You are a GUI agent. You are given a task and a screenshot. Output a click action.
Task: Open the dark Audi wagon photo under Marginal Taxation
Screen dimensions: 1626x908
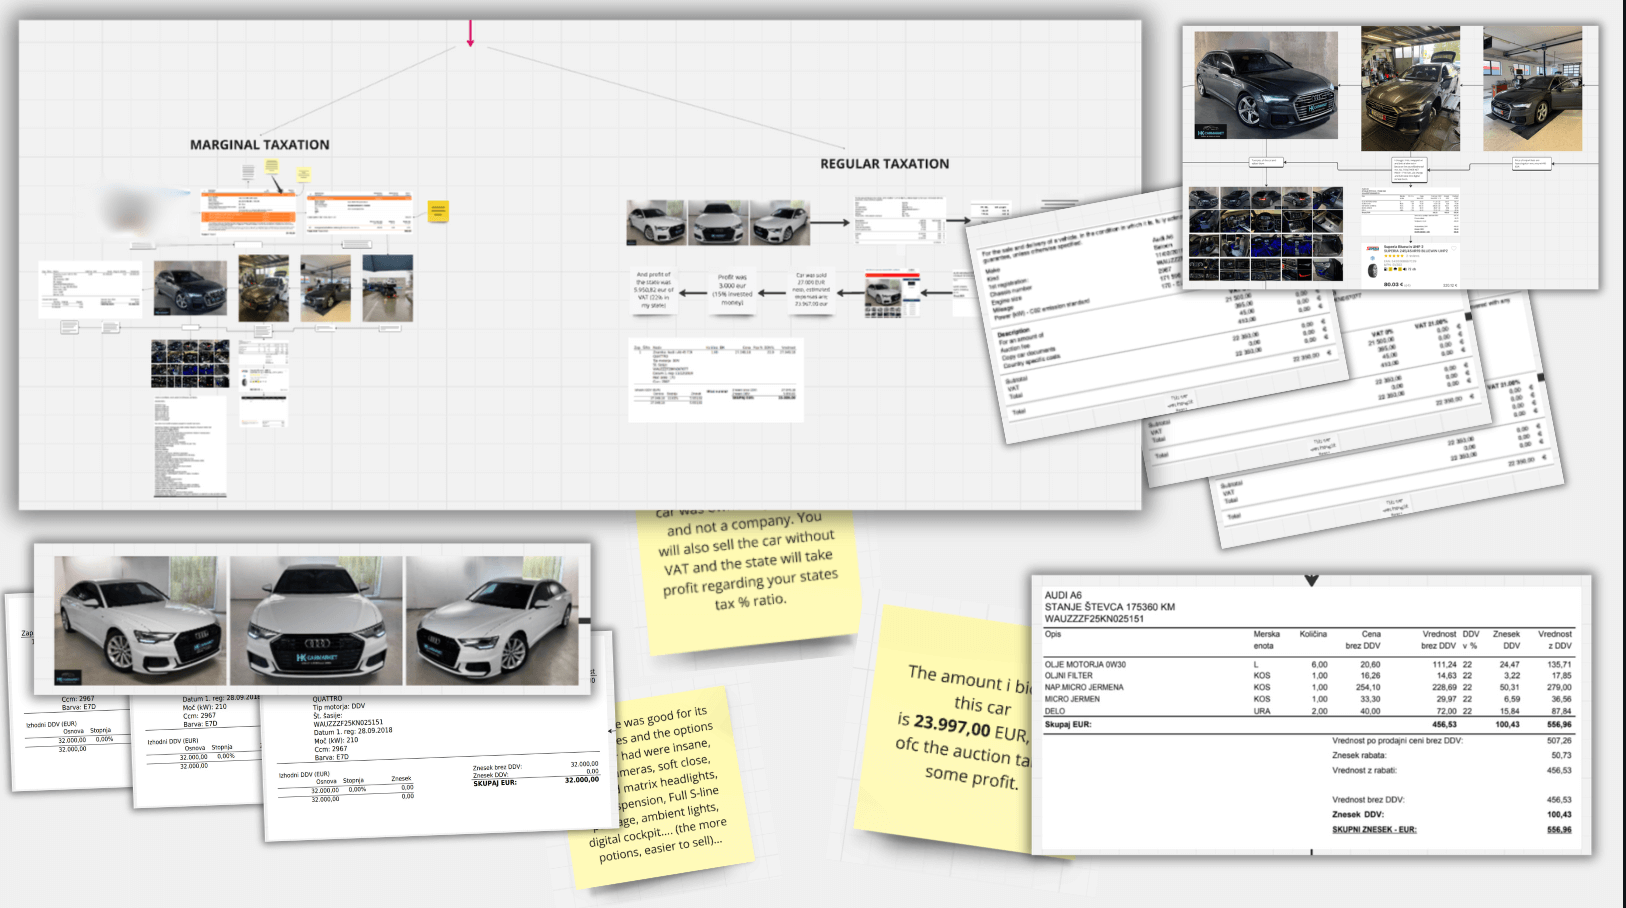tap(190, 288)
